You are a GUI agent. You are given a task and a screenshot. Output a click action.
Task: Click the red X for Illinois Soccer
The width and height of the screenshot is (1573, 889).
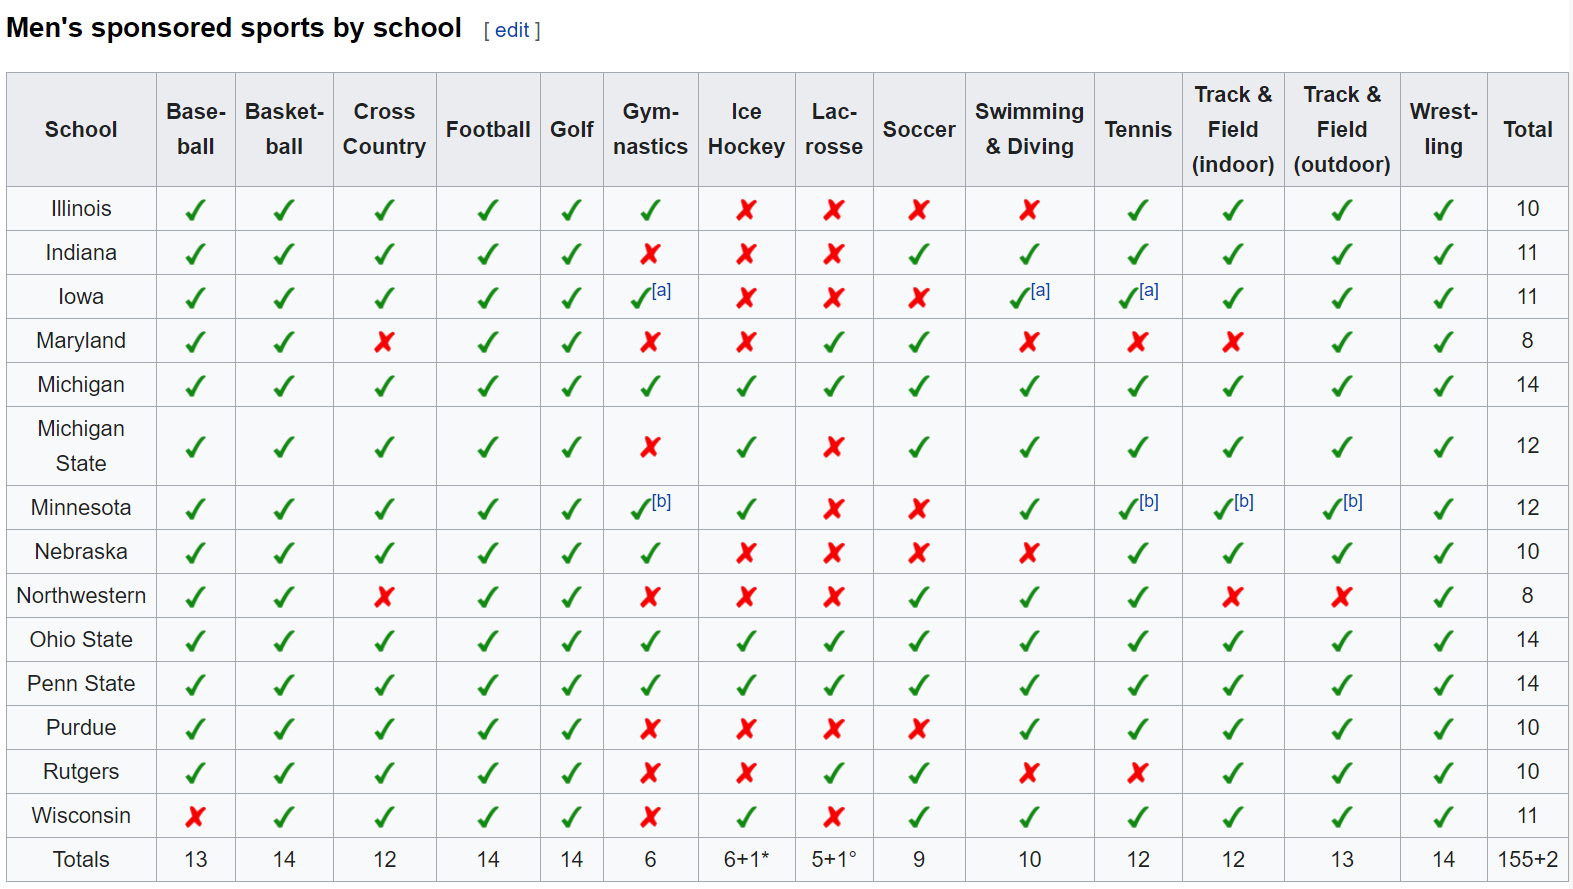(919, 210)
